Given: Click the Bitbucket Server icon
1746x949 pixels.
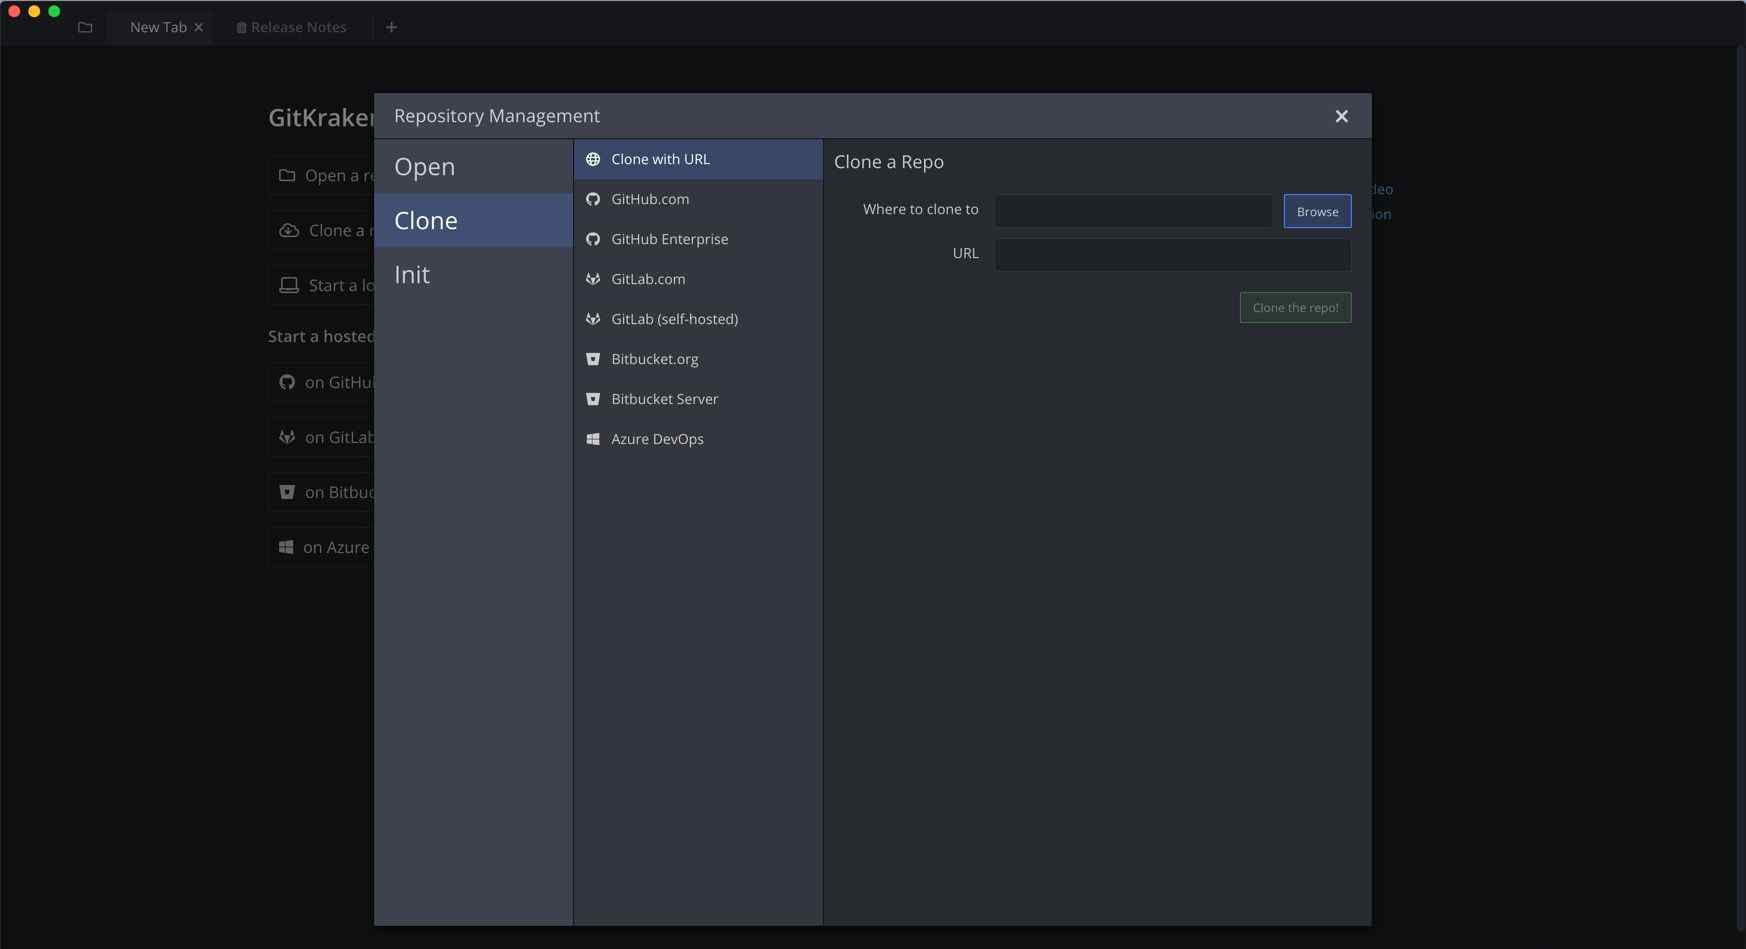Looking at the screenshot, I should tap(593, 399).
